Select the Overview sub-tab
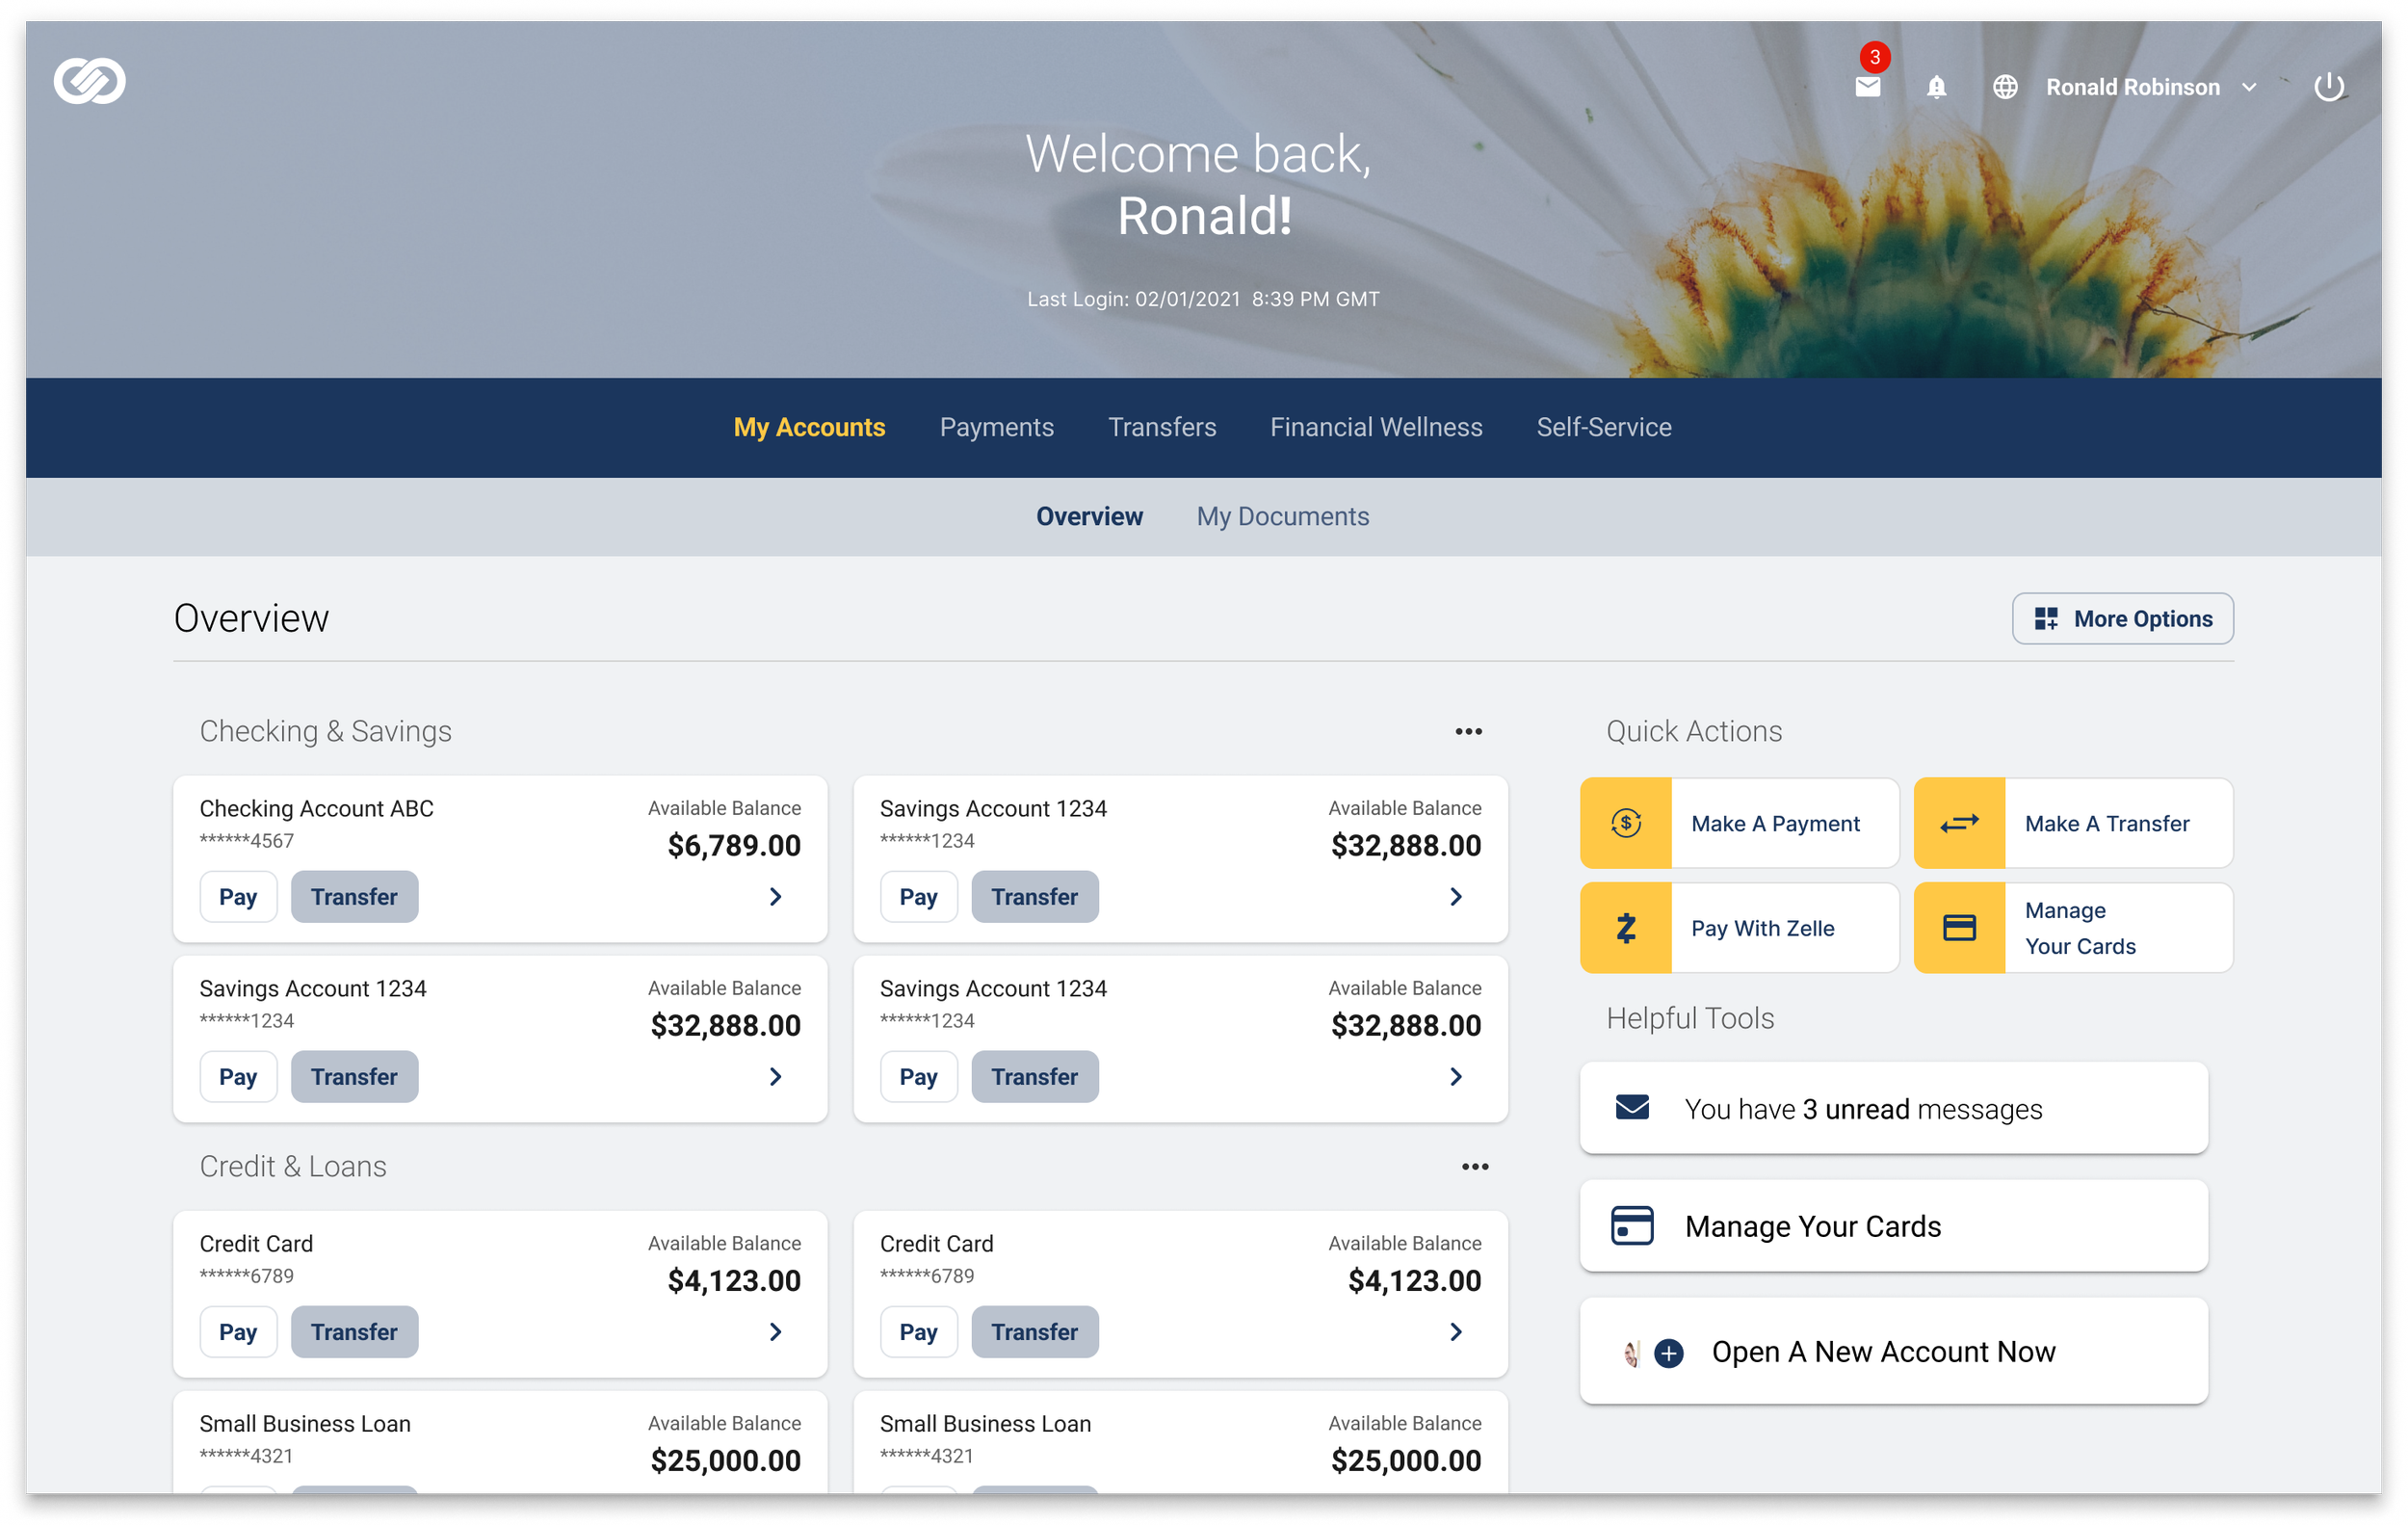The image size is (2408, 1525). tap(1089, 516)
